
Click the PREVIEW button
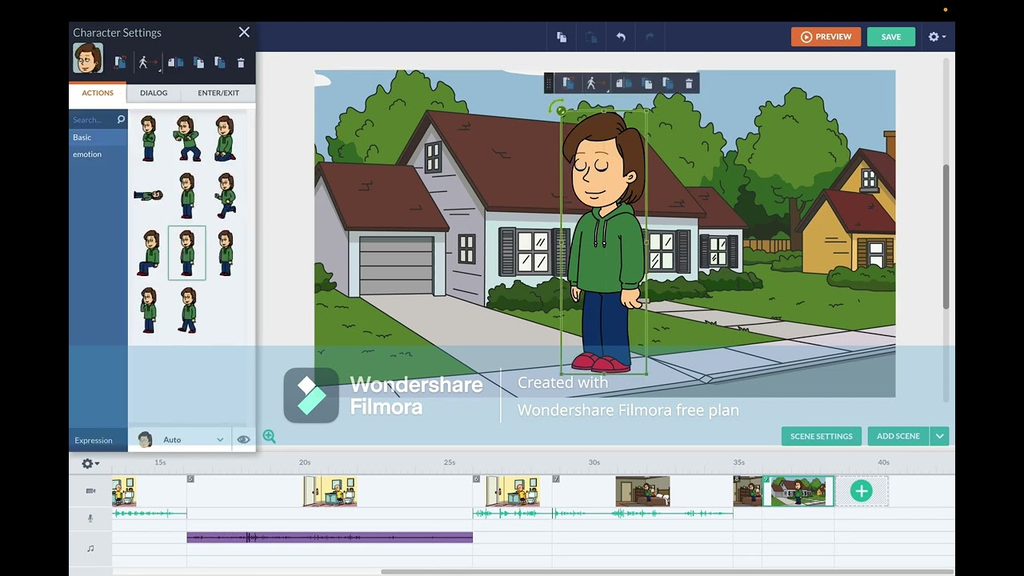point(825,37)
